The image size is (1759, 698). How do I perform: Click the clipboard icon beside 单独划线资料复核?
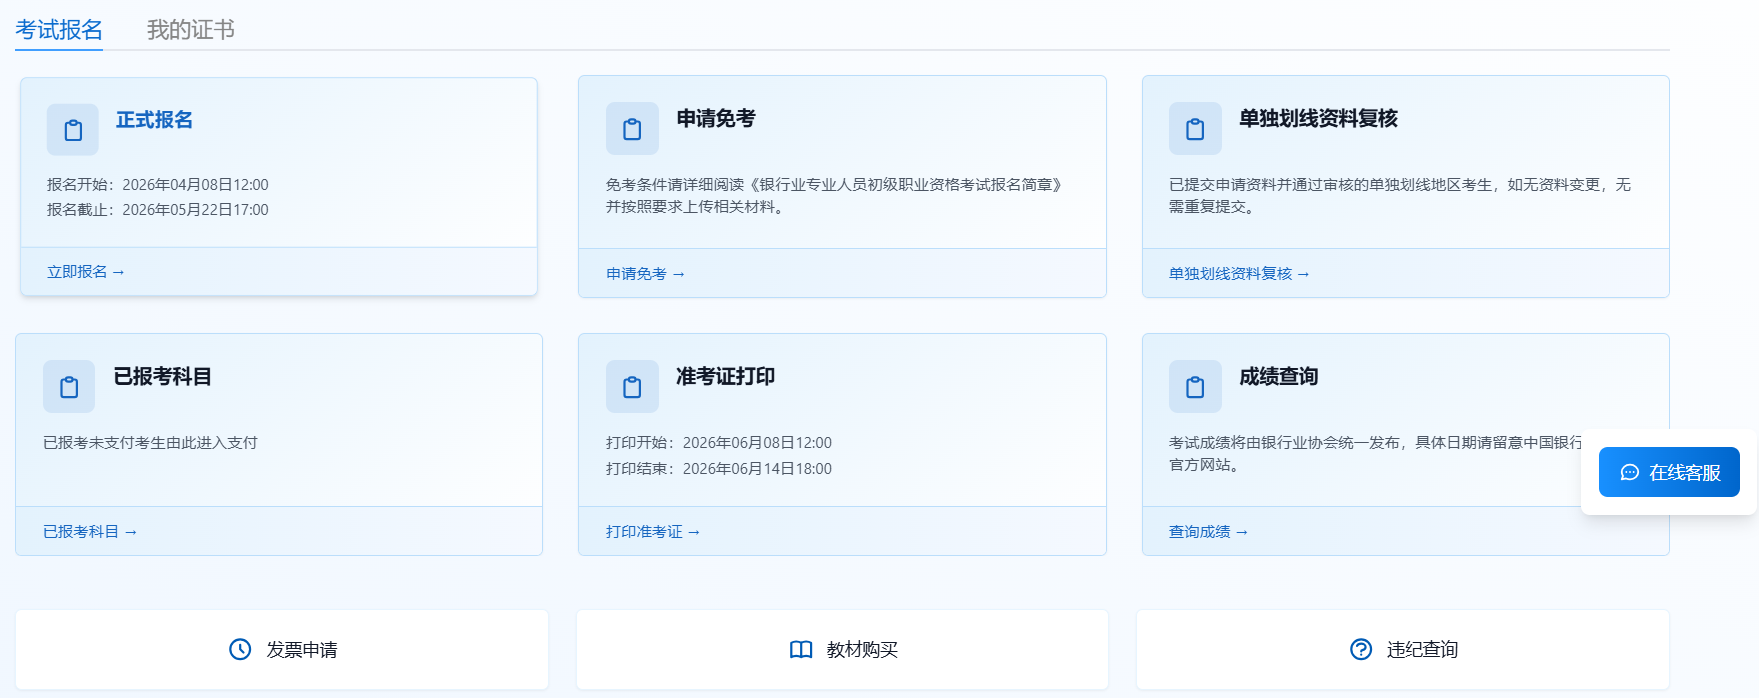point(1195,129)
